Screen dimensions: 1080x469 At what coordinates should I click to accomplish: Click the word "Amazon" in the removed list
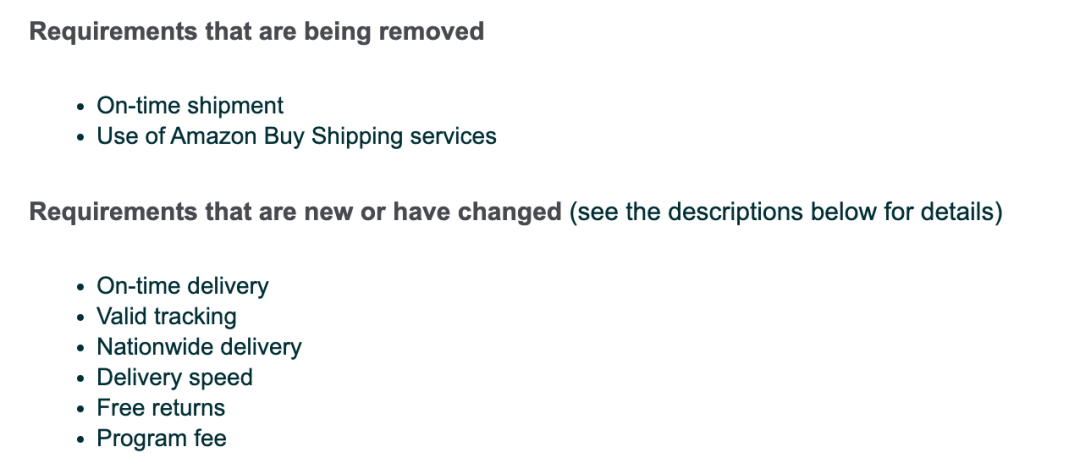214,136
